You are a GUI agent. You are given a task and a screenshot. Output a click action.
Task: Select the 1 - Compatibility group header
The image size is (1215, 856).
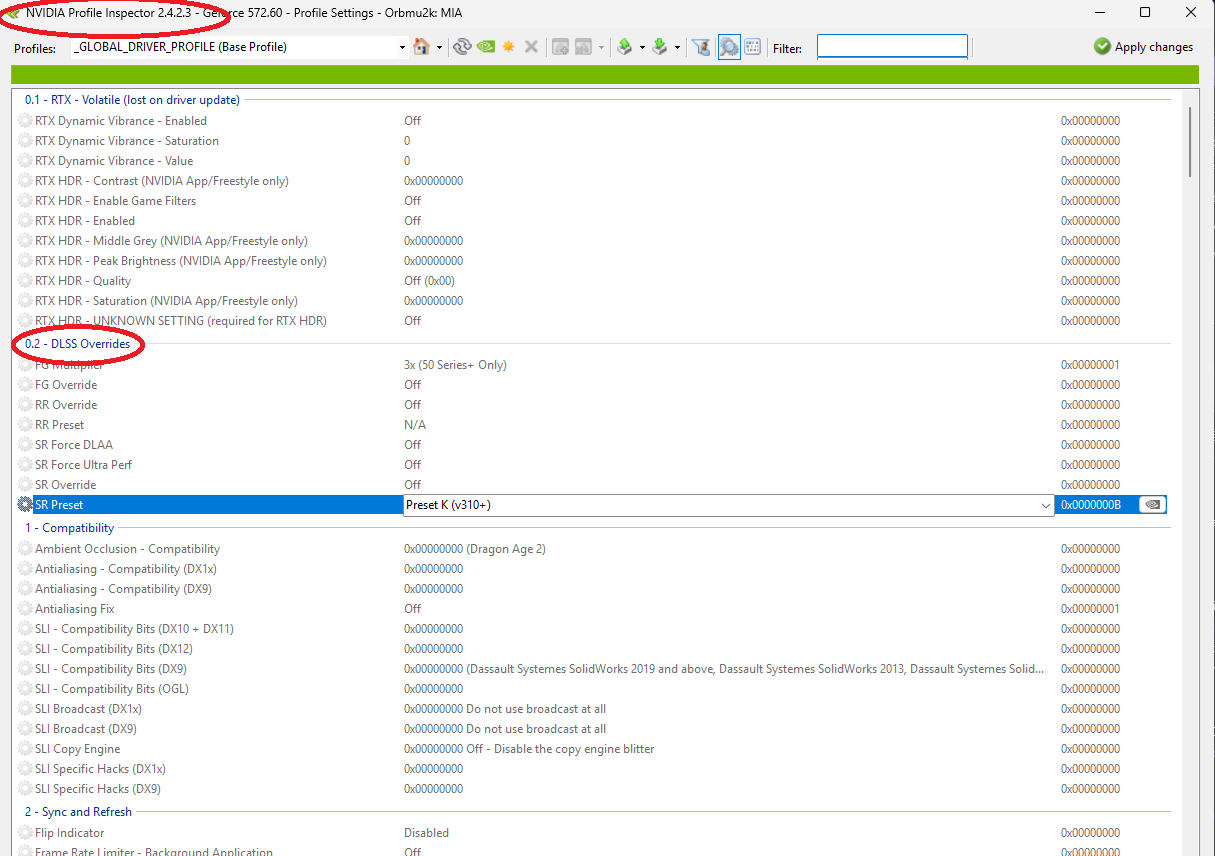[x=70, y=528]
